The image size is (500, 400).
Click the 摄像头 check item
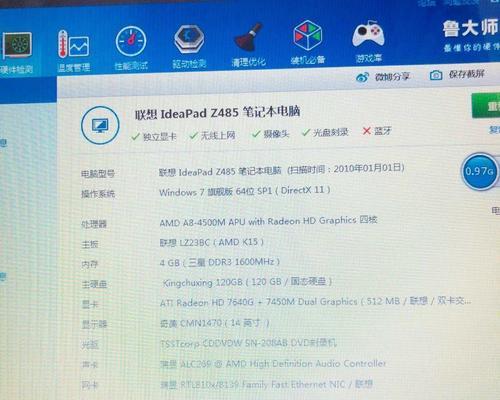(270, 134)
